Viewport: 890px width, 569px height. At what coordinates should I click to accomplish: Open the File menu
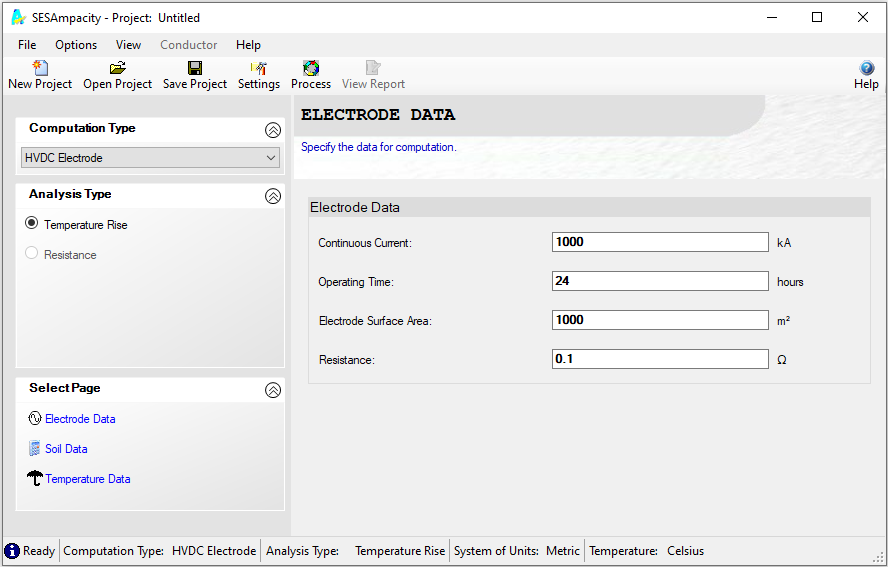click(27, 45)
